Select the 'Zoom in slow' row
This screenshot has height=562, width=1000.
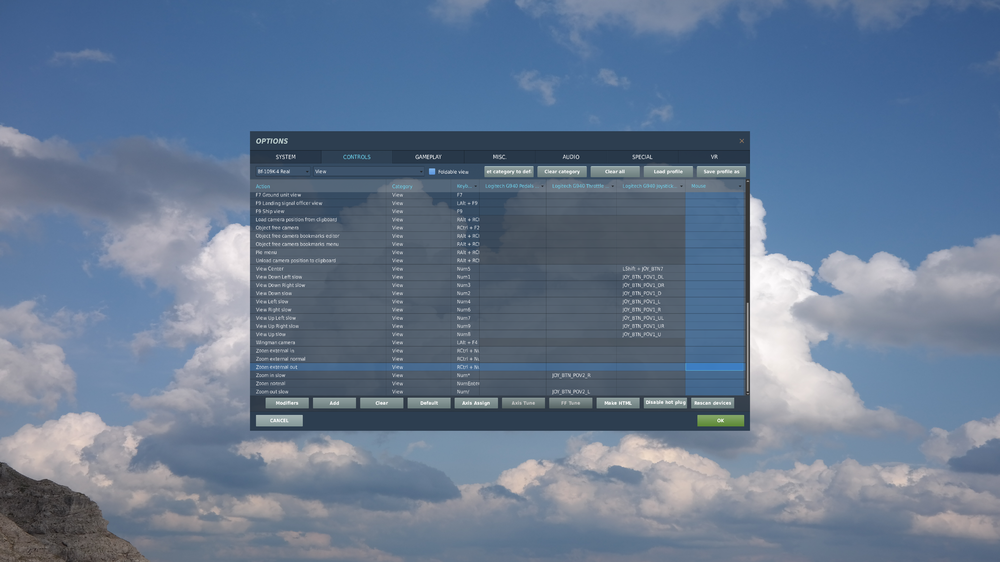click(498, 376)
